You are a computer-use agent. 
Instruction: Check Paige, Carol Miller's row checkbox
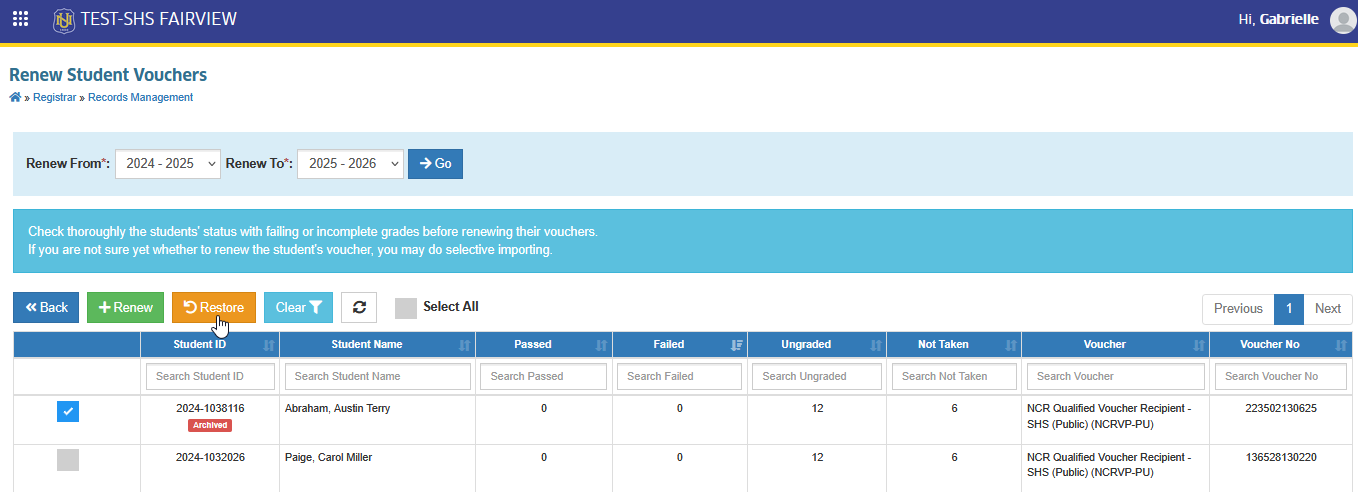coord(68,460)
